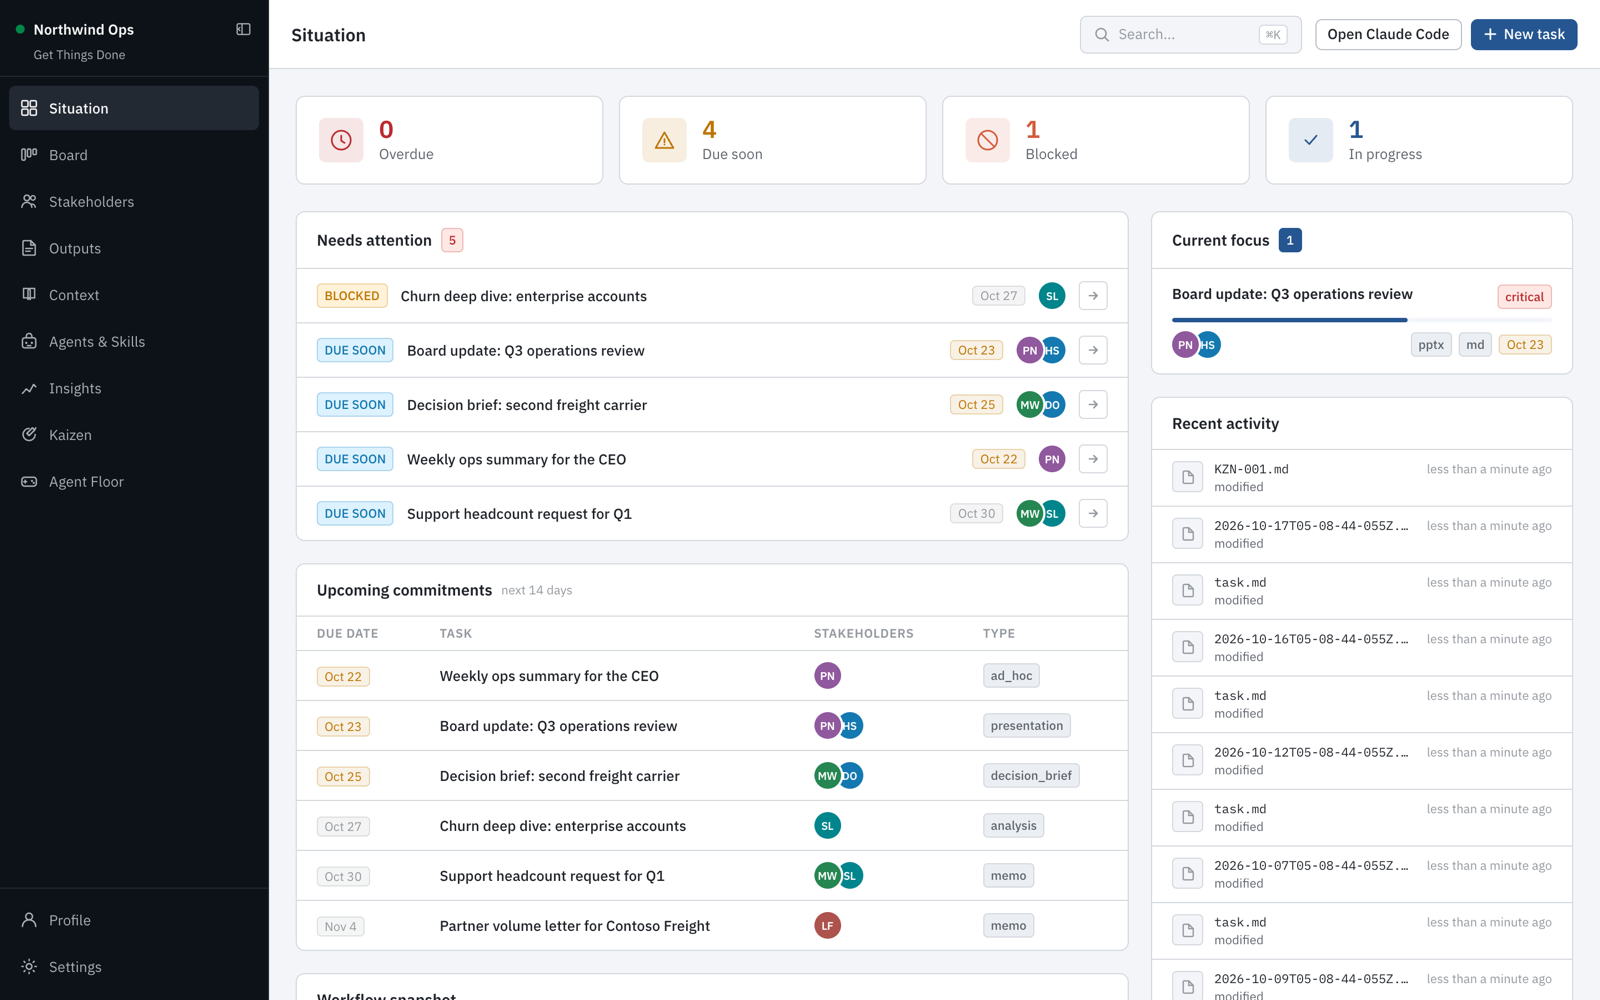
Task: Open the Agent Floor gamepad icon
Action: [x=29, y=481]
